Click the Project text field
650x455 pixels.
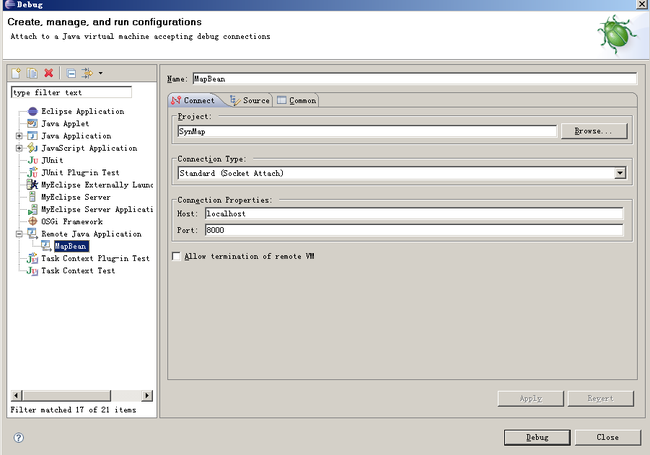tap(367, 131)
